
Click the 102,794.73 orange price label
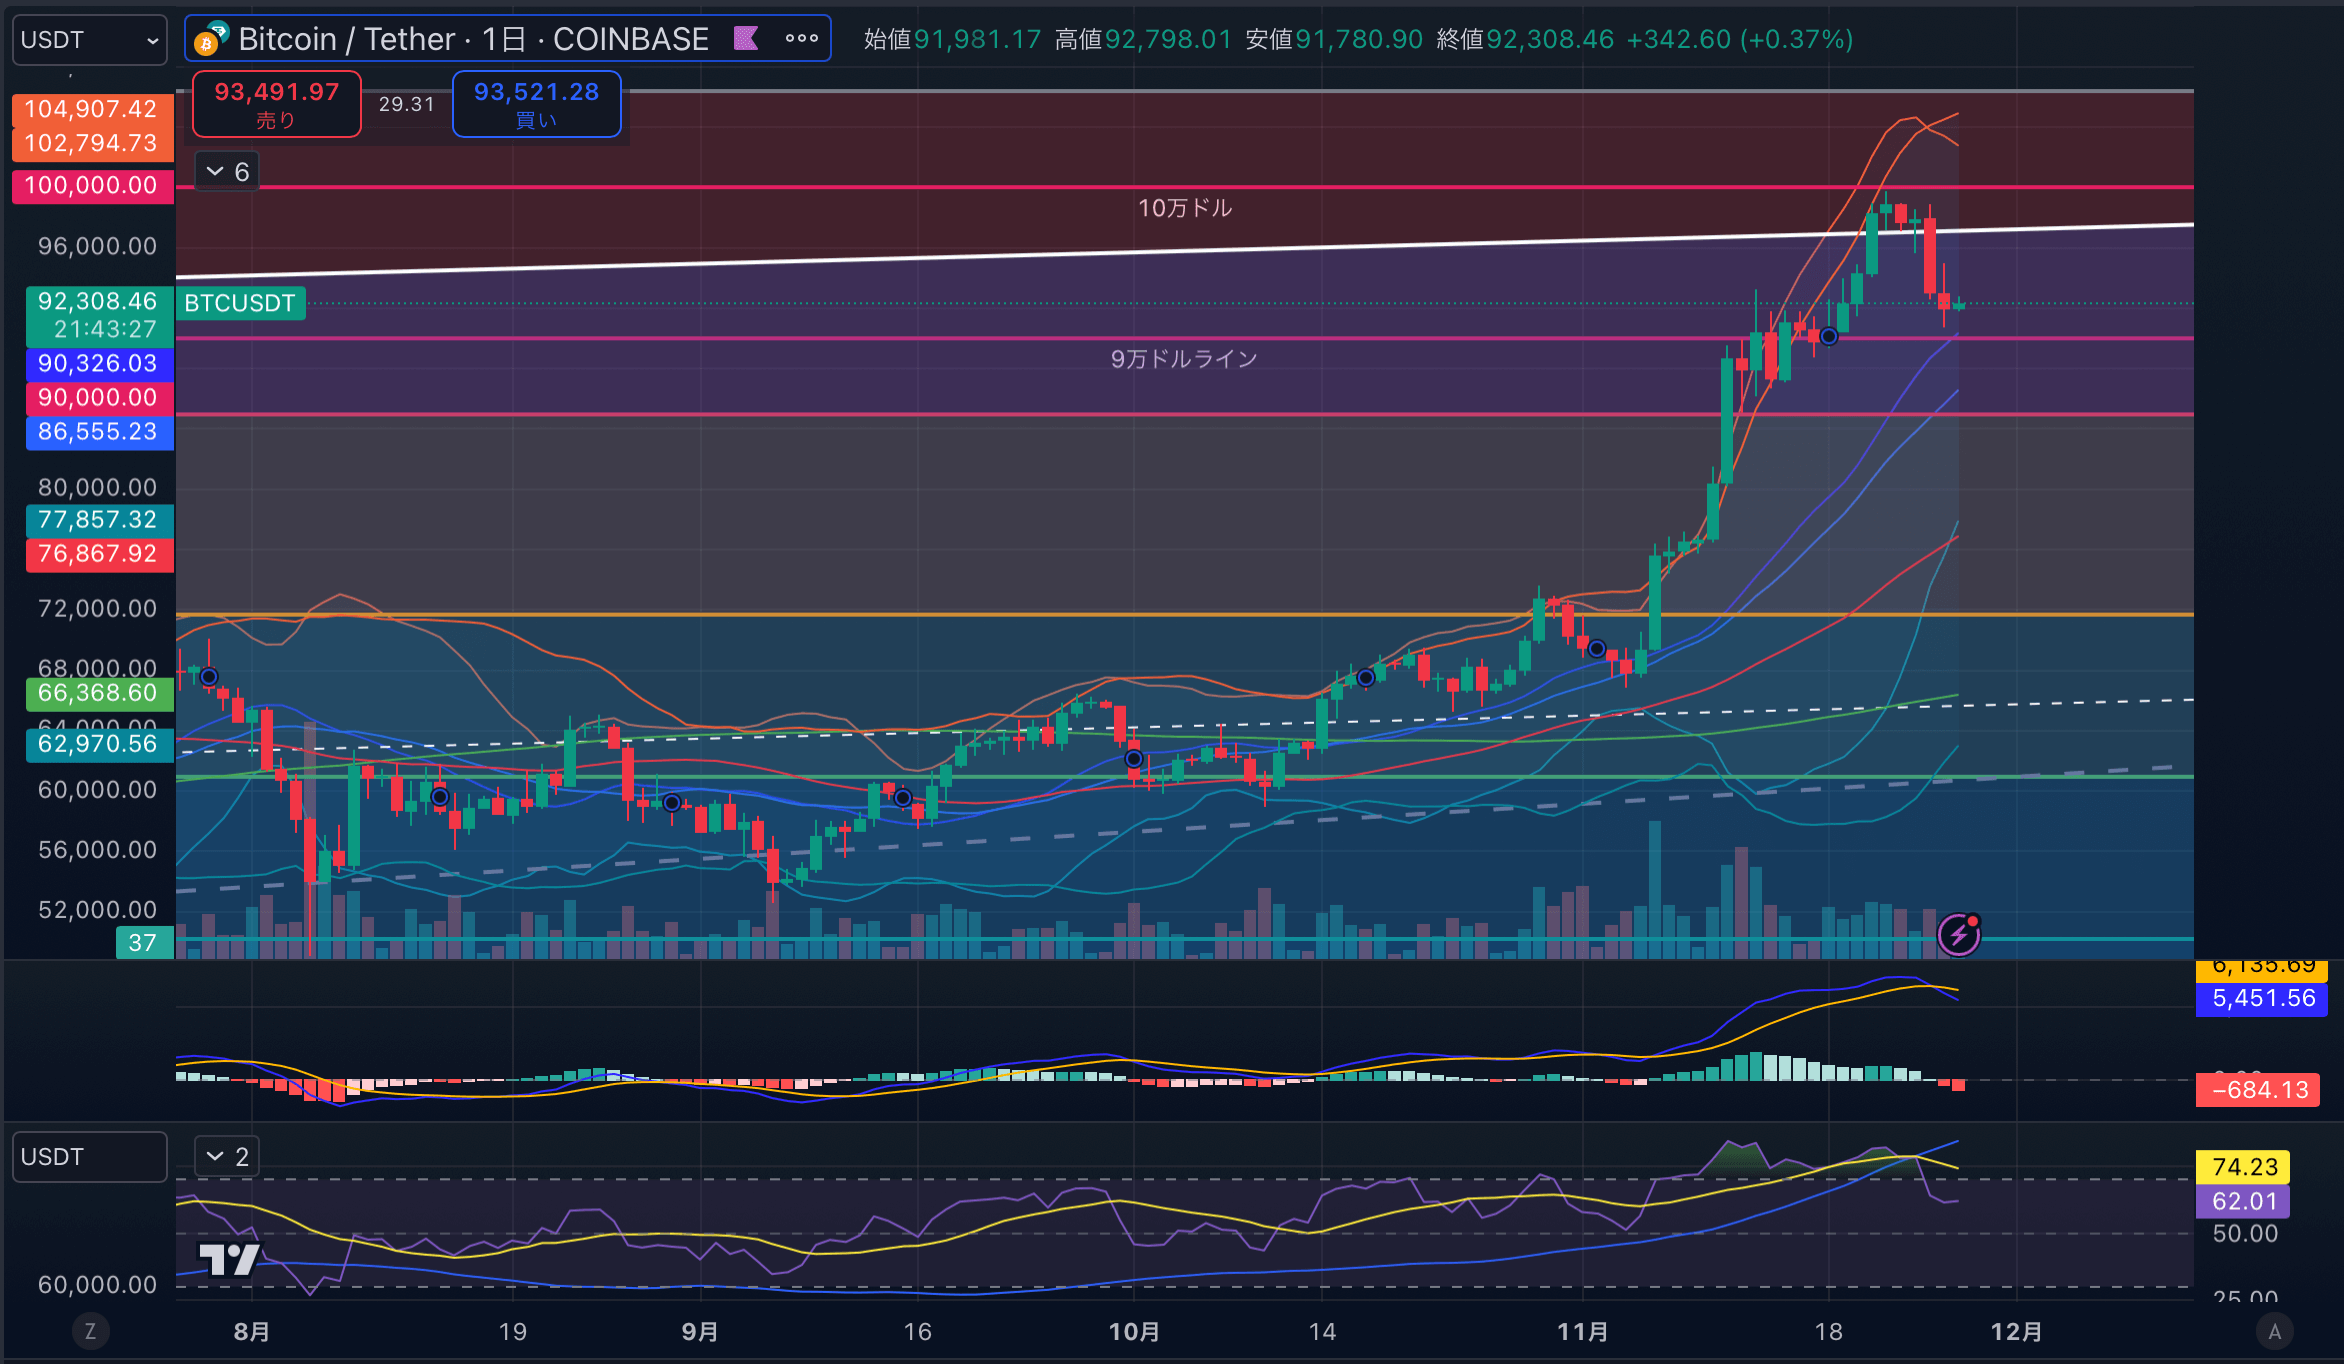coord(92,143)
